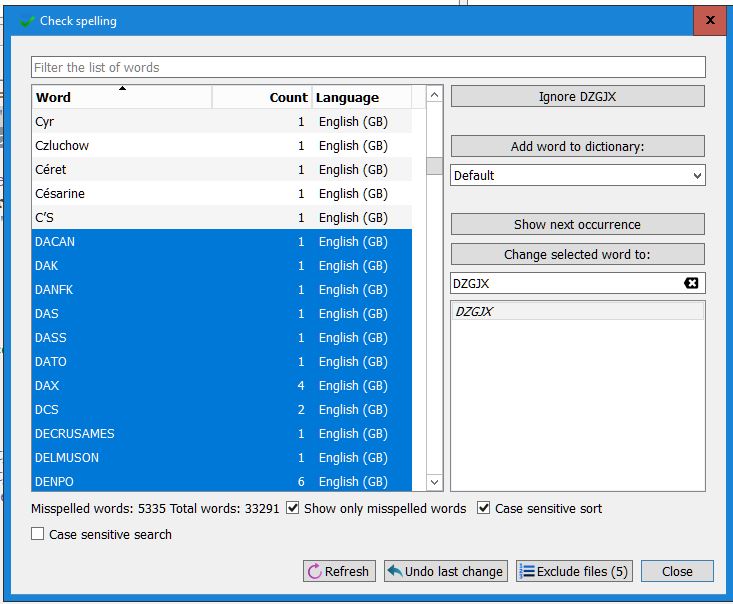Open the Default dictionary dropdown
733x604 pixels.
pos(578,176)
